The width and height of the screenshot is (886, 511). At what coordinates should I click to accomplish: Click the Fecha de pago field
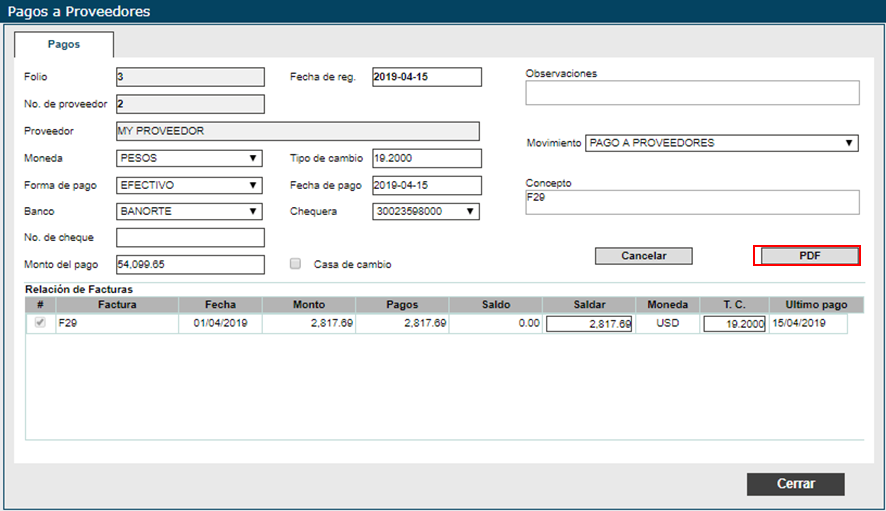426,185
